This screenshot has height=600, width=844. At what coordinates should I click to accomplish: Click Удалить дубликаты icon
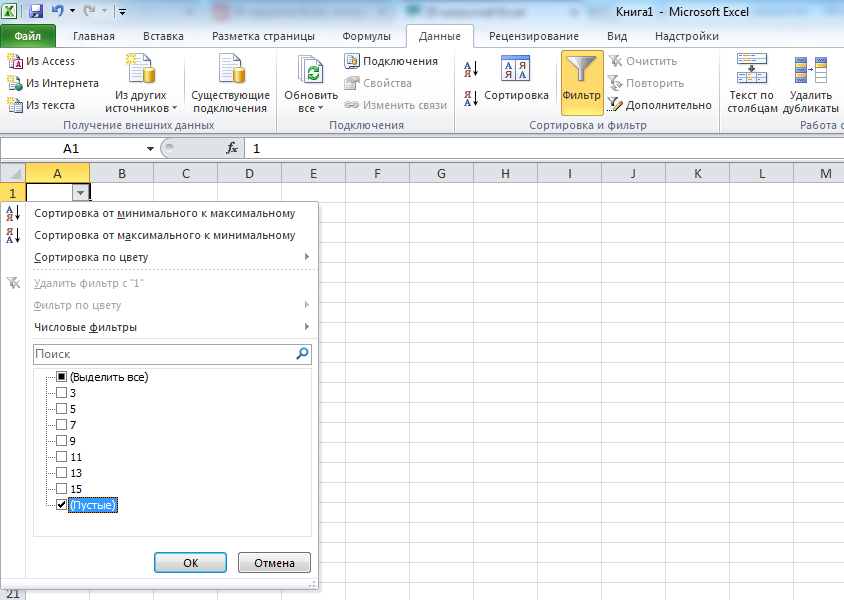(x=810, y=70)
